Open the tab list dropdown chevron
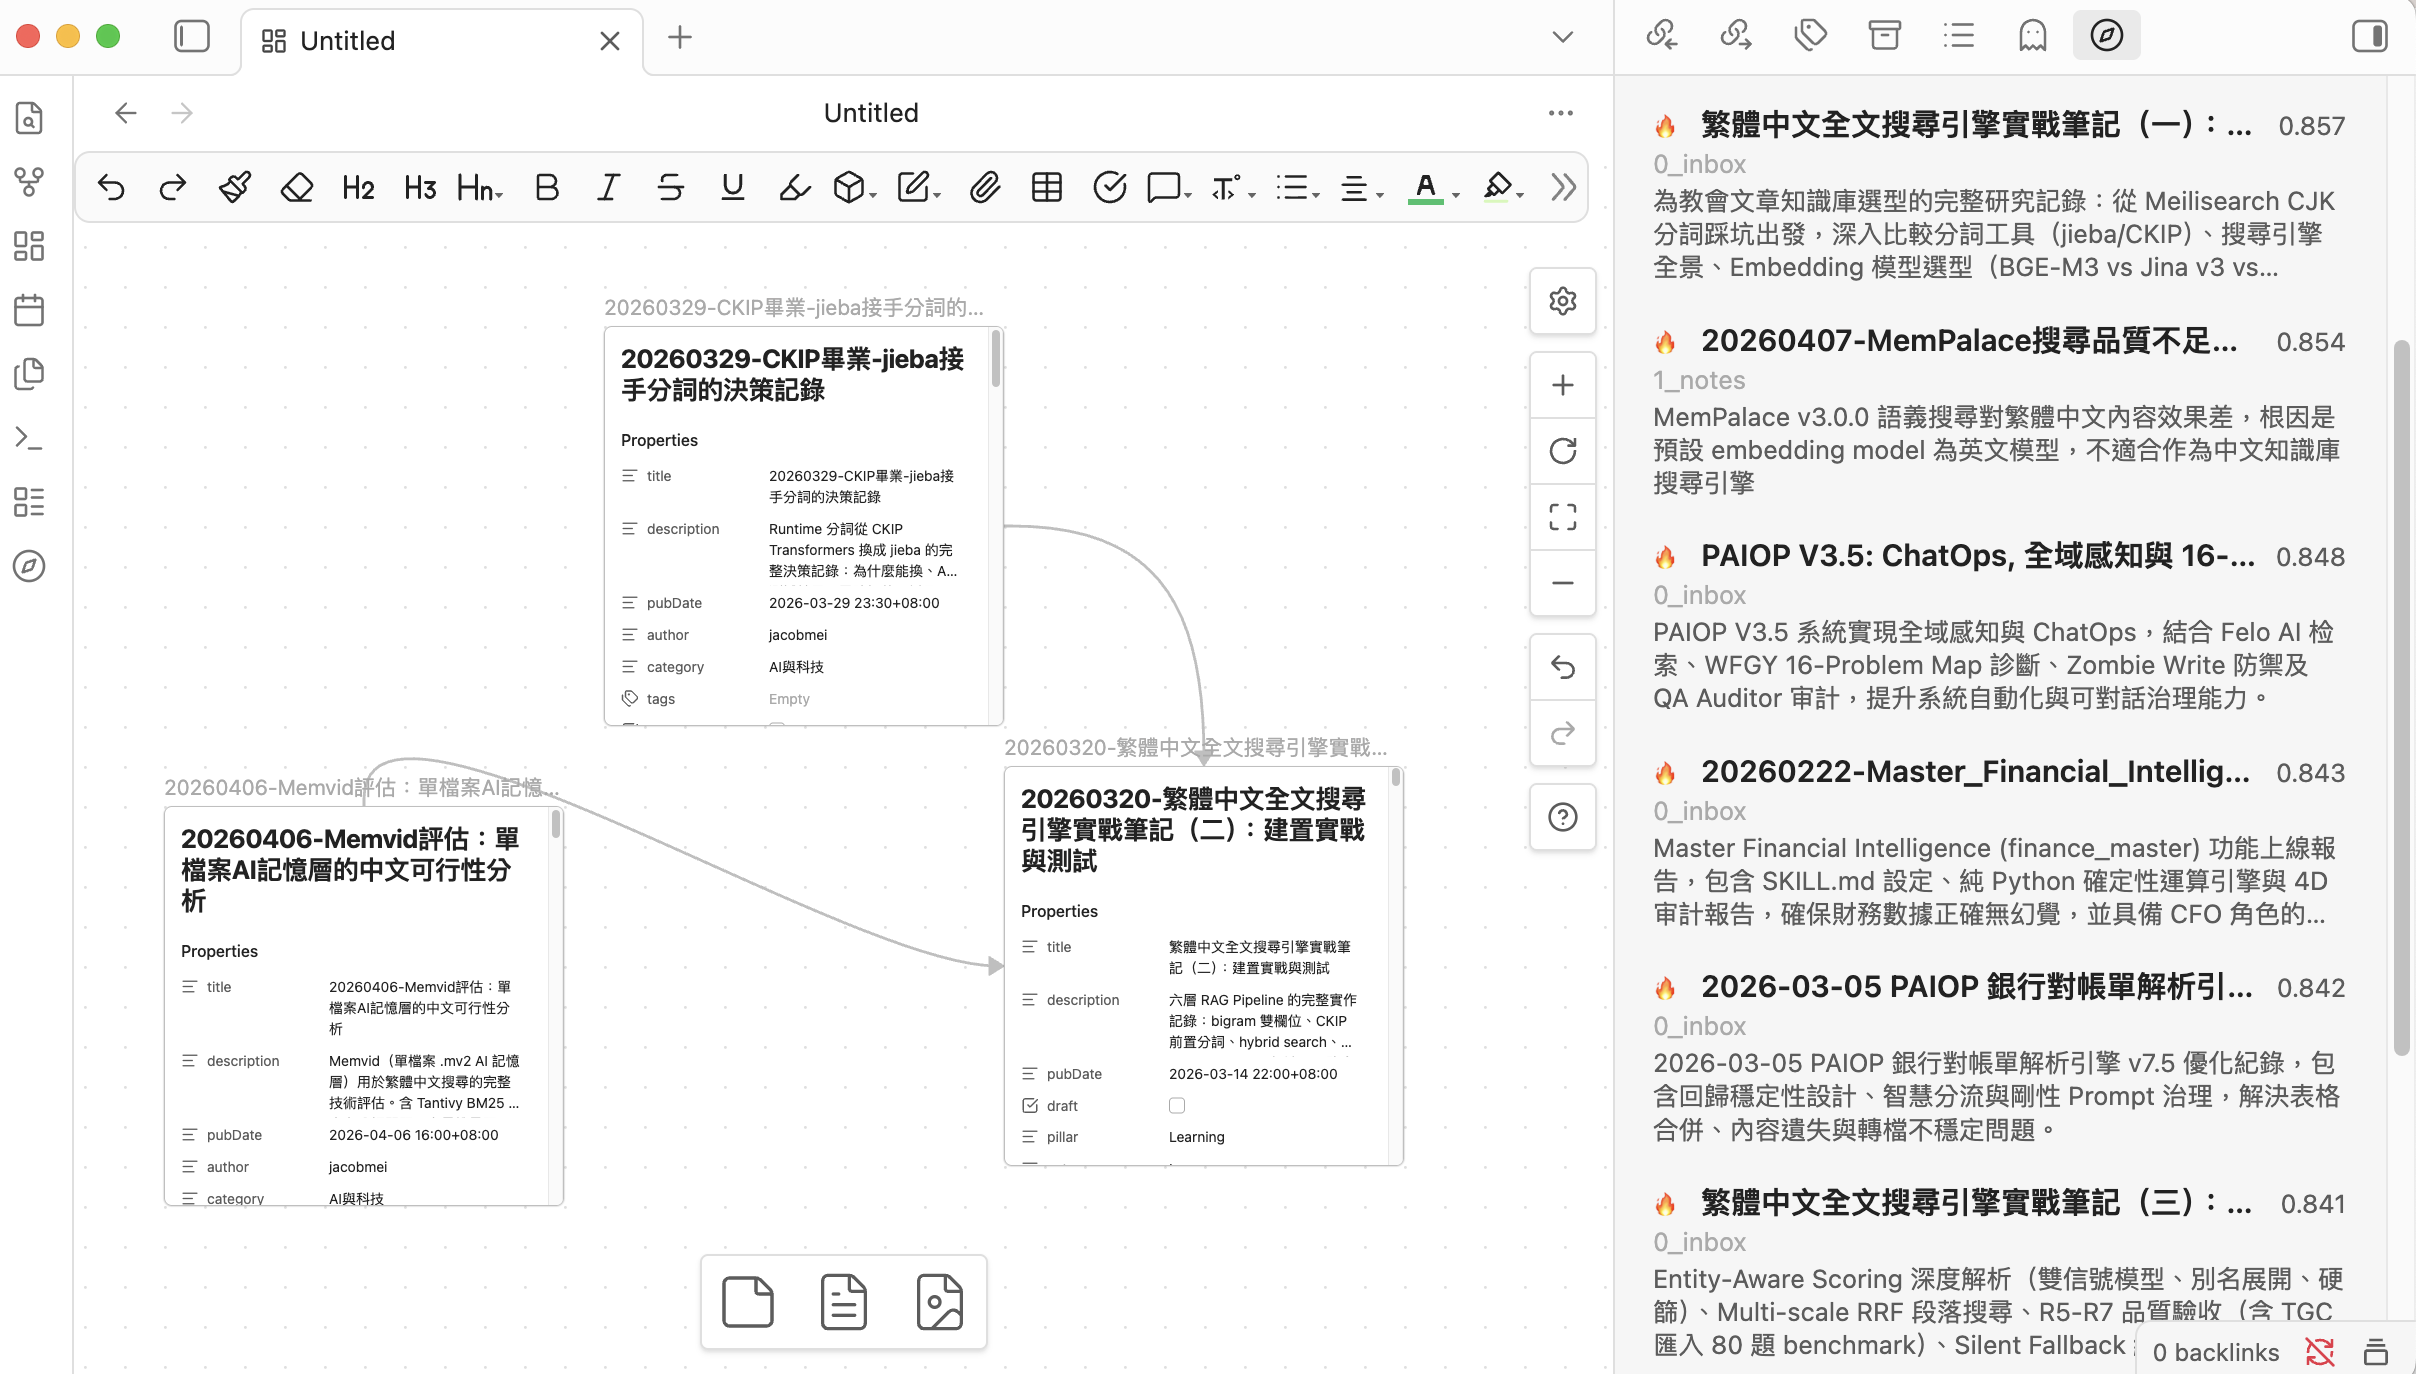 (1562, 38)
